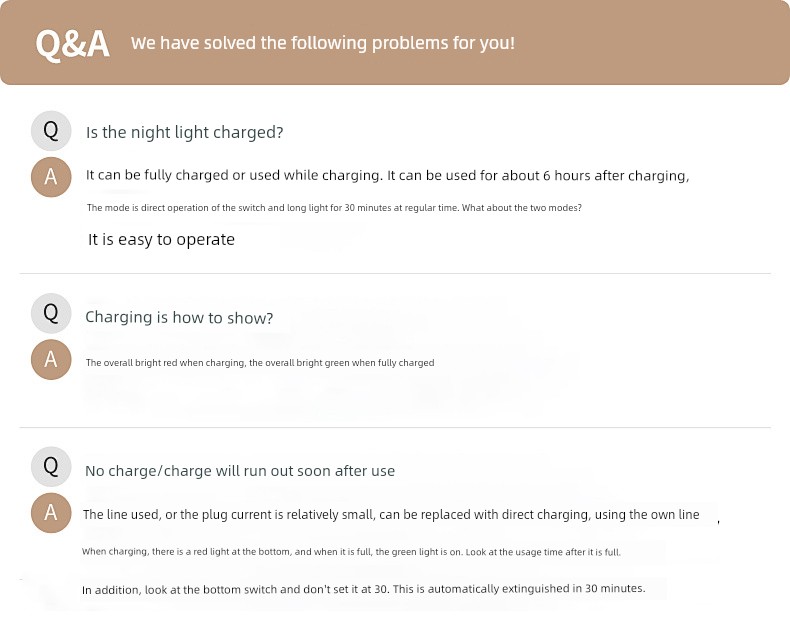Image resolution: width=790 pixels, height=625 pixels.
Task: Click the Q icon beside 'No charge/charge will run out'
Action: pos(51,466)
